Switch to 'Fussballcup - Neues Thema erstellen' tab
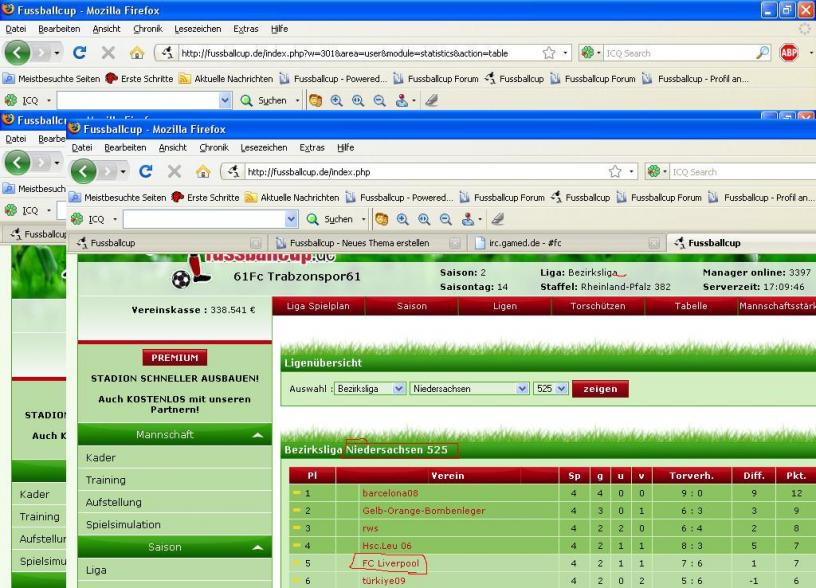This screenshot has height=588, width=816. tap(361, 242)
